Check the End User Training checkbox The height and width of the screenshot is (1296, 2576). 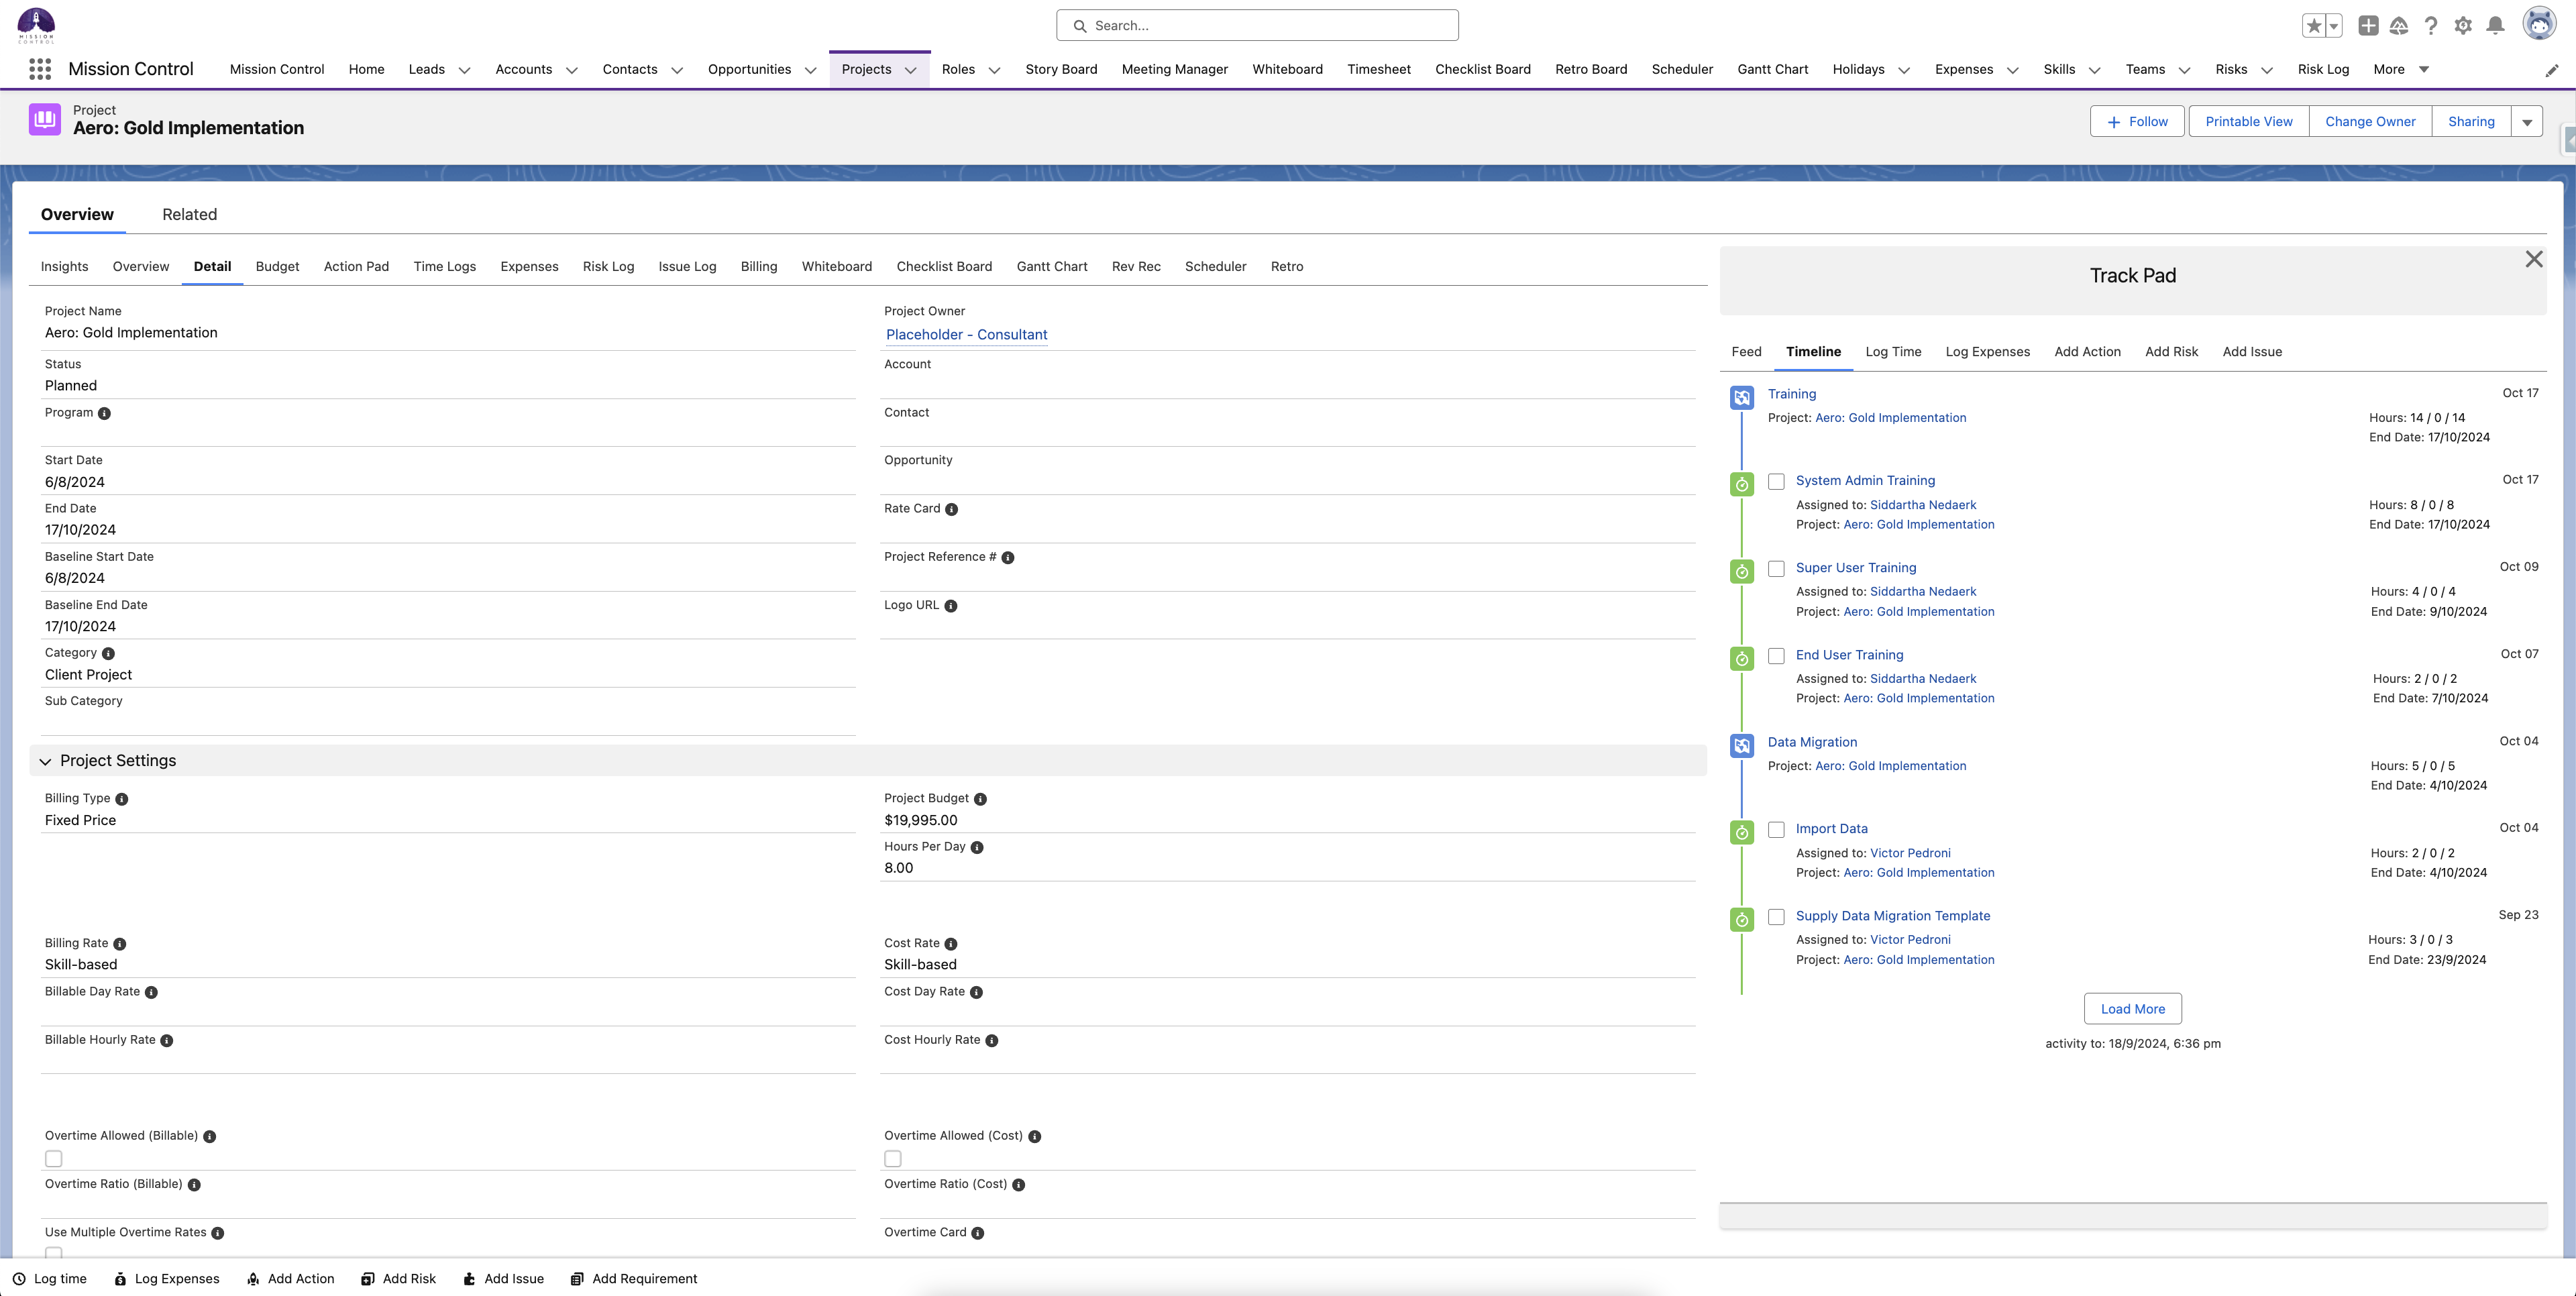click(1776, 656)
